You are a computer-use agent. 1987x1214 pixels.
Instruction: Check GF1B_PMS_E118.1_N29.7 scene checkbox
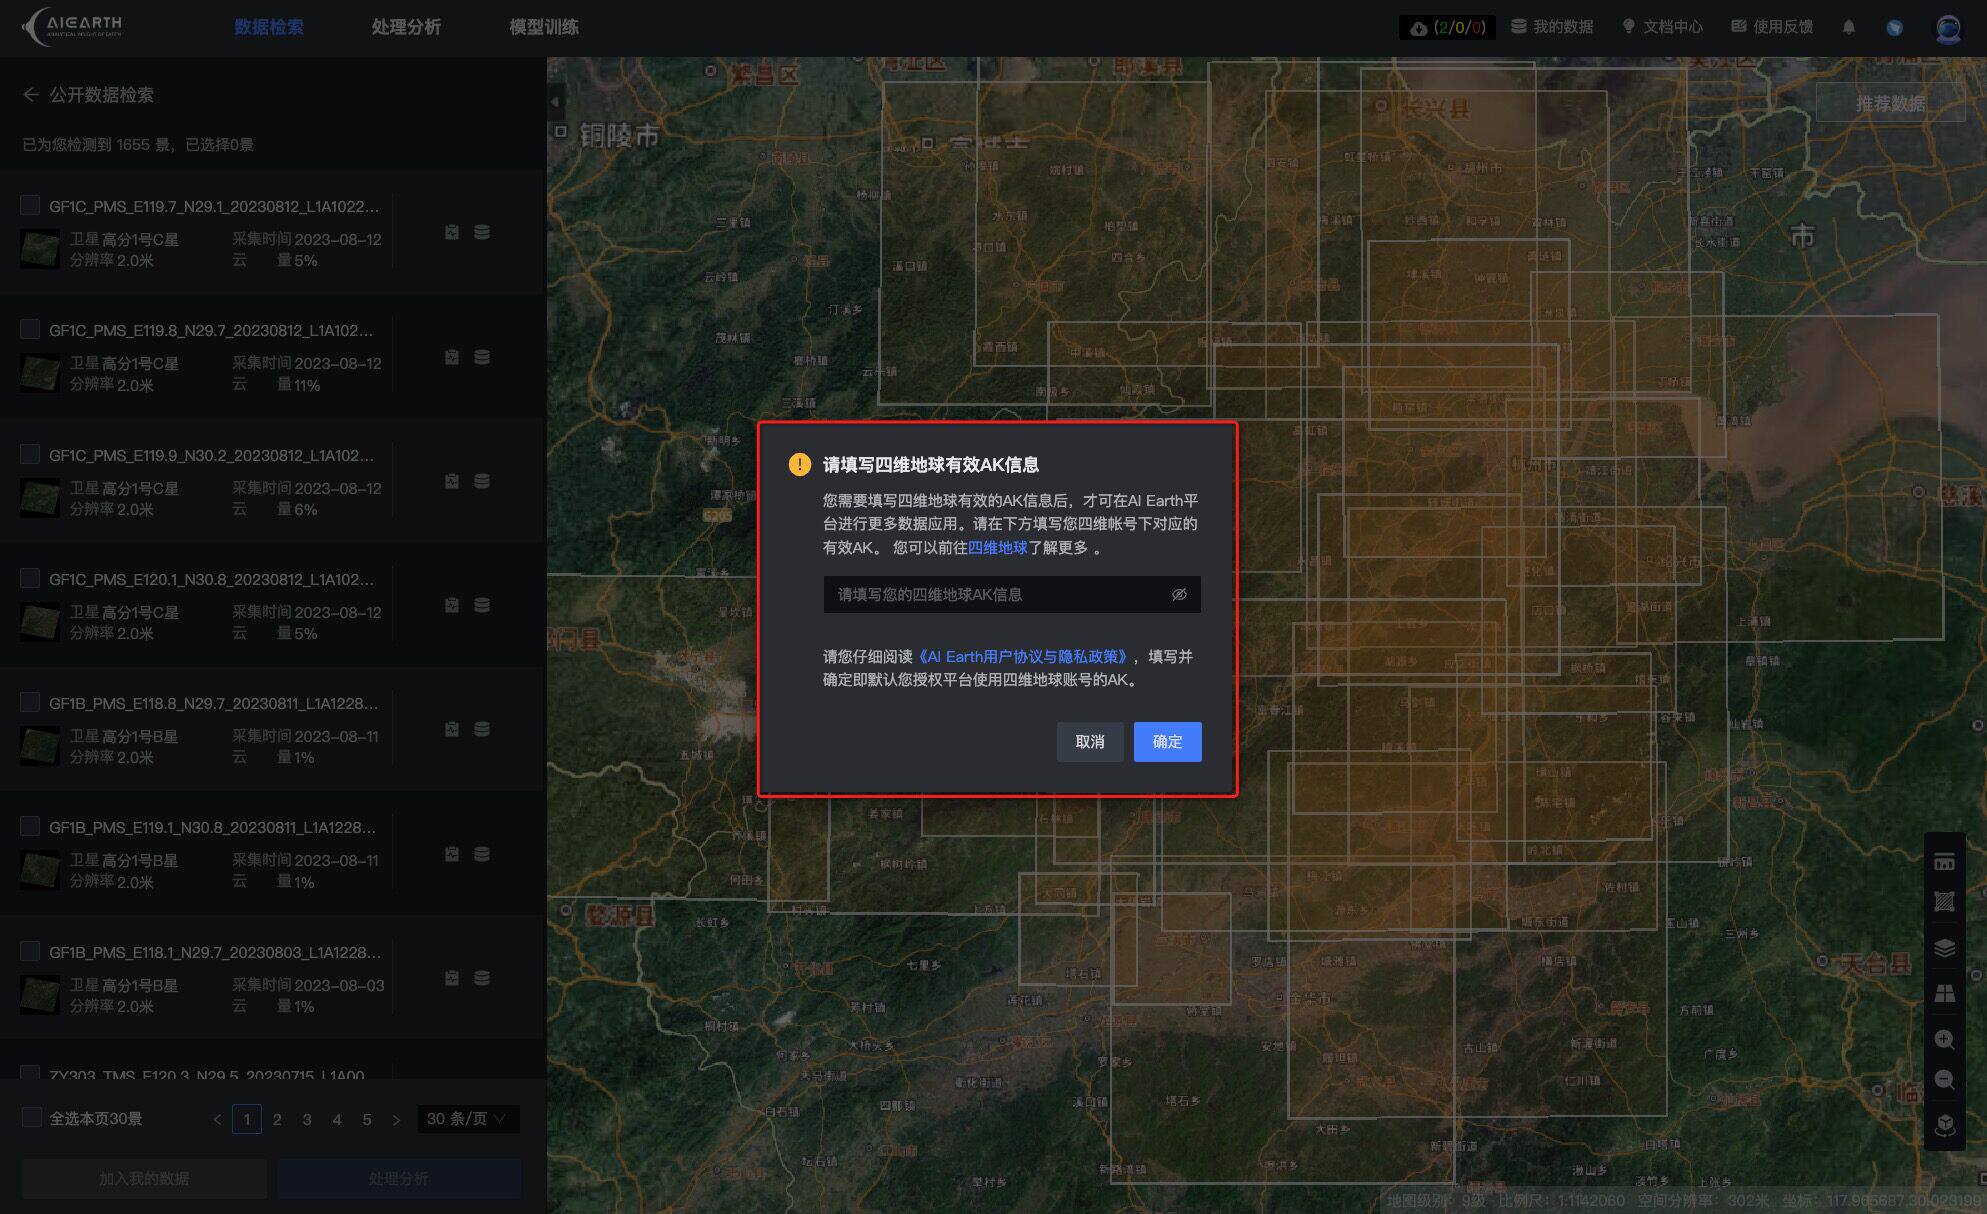pos(30,951)
